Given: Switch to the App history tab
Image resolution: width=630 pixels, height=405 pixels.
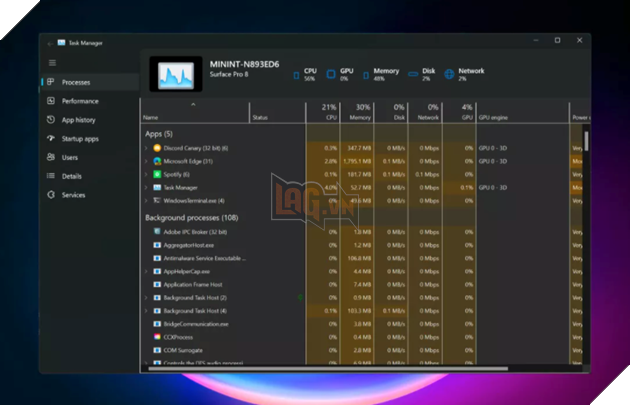Looking at the screenshot, I should click(x=90, y=120).
